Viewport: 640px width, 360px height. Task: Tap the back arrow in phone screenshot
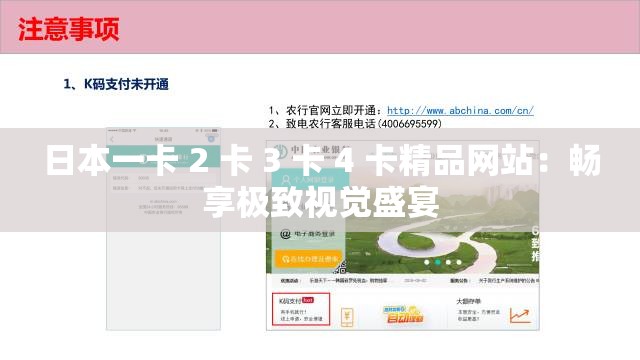point(112,140)
